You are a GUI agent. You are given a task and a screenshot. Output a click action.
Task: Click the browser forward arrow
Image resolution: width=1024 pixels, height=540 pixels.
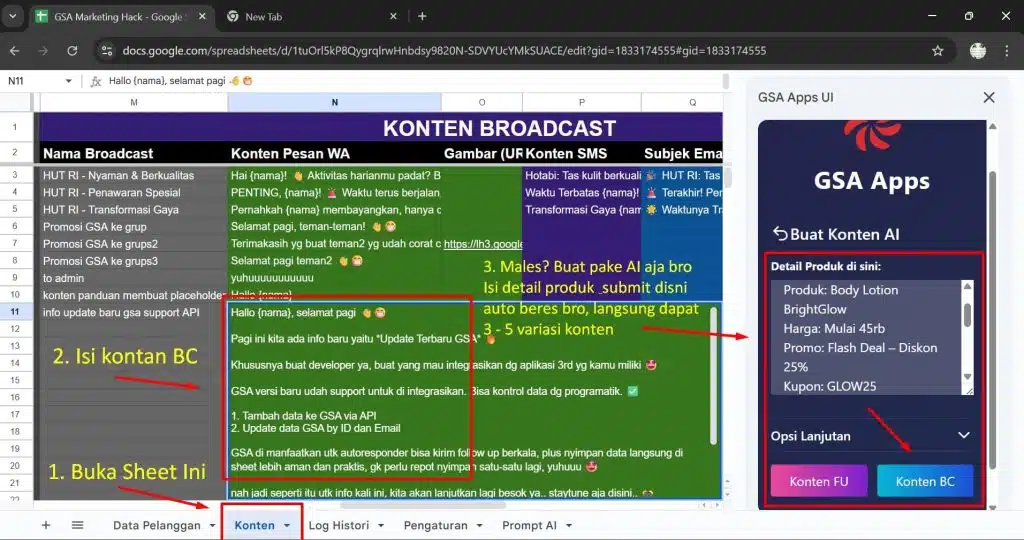click(43, 51)
